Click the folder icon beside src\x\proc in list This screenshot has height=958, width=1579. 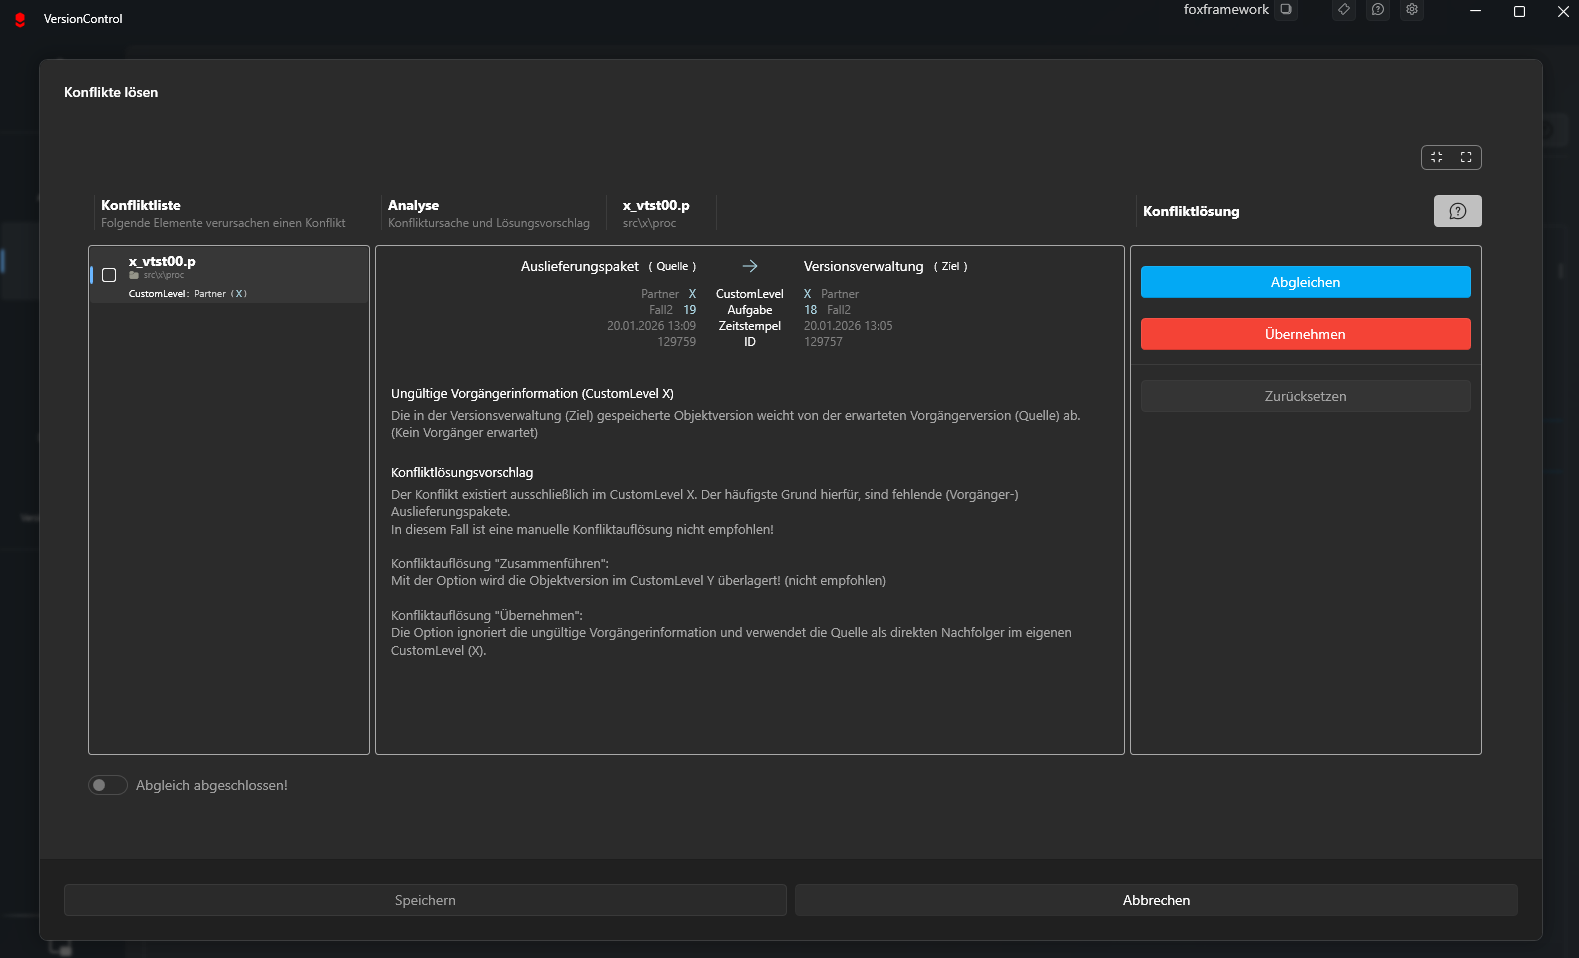[134, 275]
